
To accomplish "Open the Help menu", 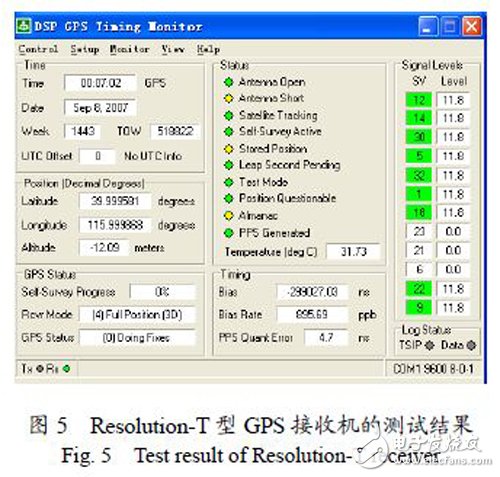I will [208, 49].
